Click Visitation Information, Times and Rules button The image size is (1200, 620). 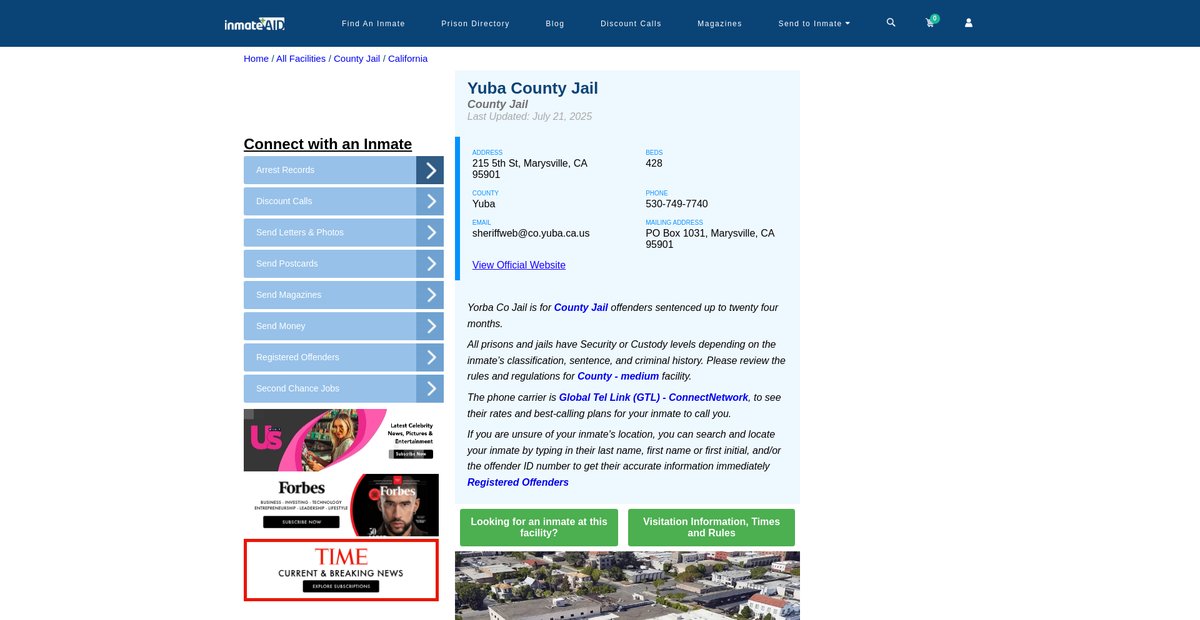click(x=711, y=527)
